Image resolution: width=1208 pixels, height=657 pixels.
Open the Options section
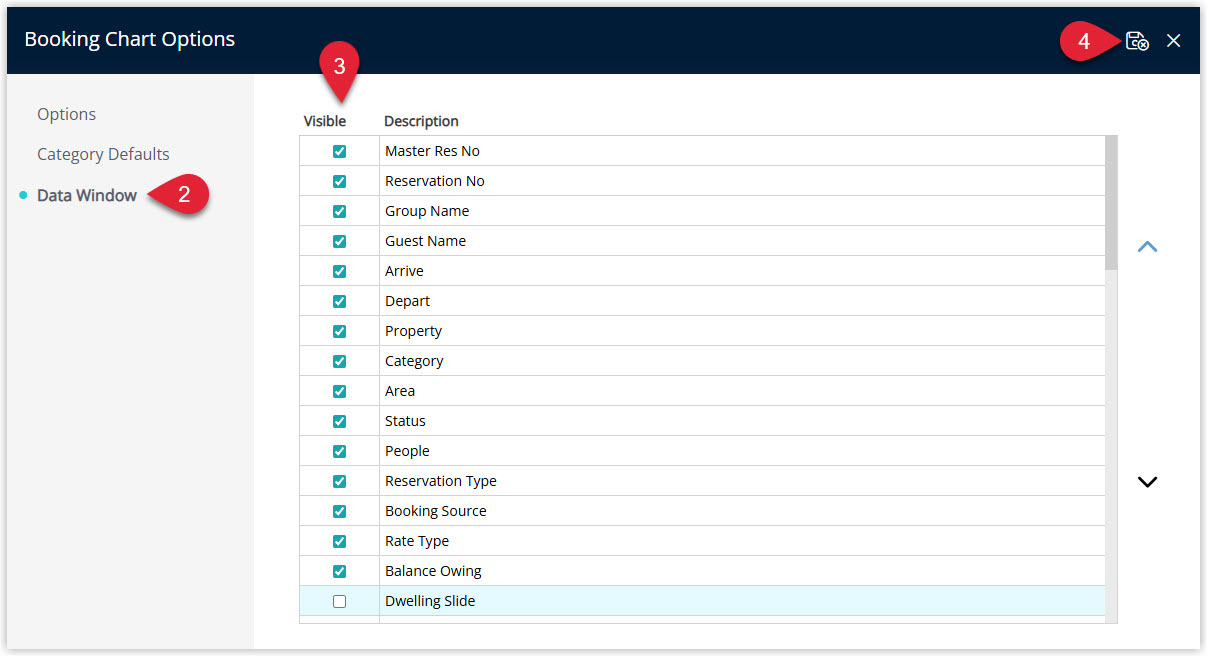pyautogui.click(x=67, y=114)
